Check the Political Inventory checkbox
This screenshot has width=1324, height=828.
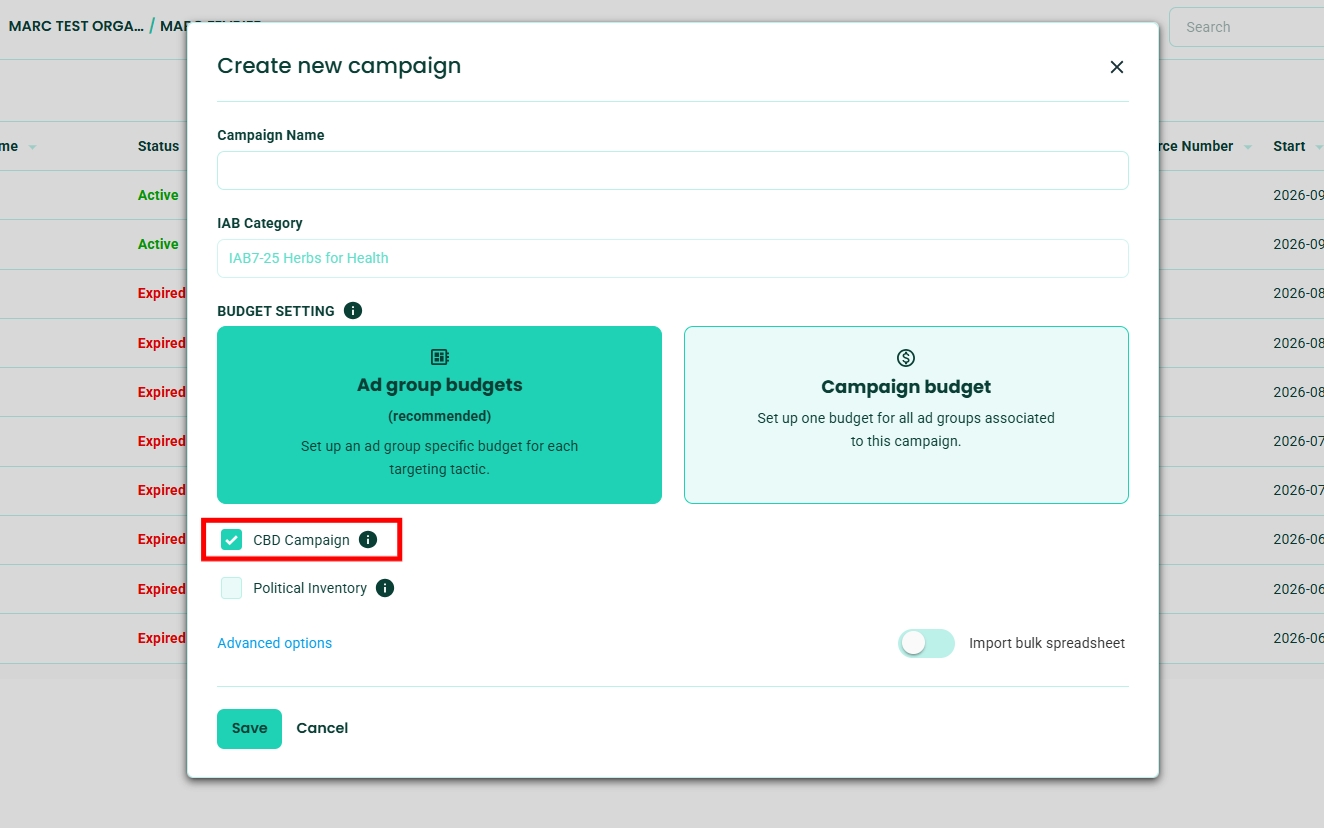(x=232, y=588)
